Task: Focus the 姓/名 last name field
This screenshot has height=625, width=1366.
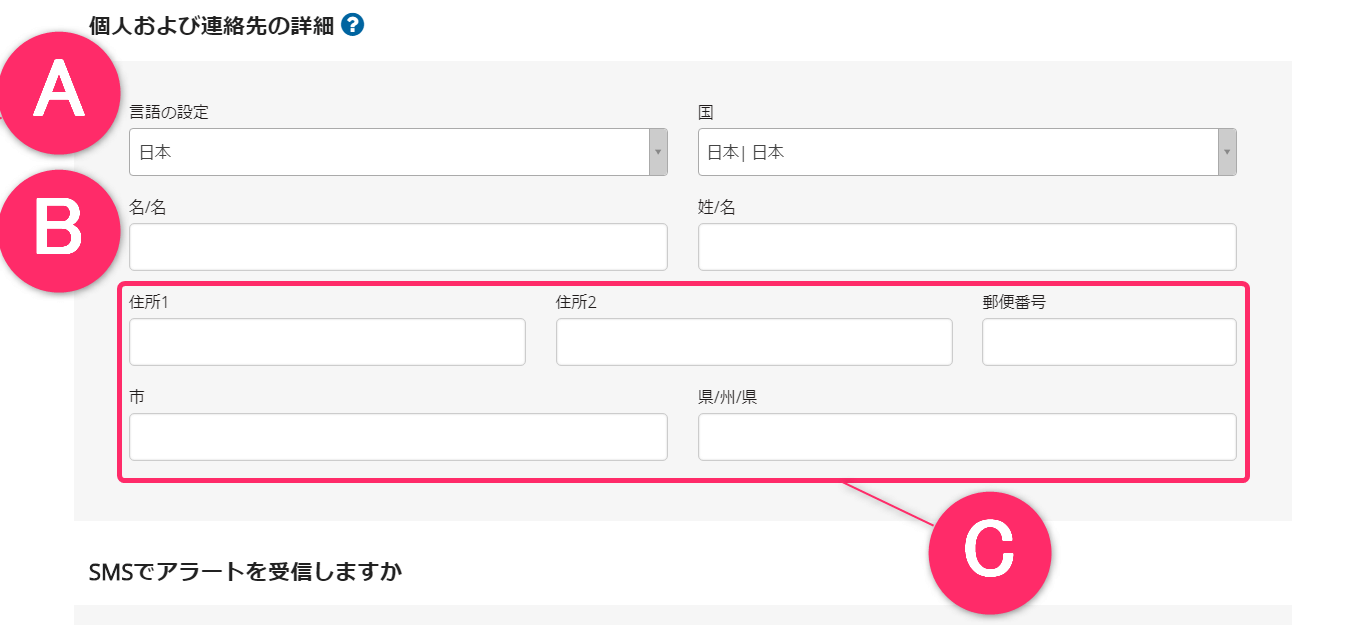Action: tap(967, 247)
